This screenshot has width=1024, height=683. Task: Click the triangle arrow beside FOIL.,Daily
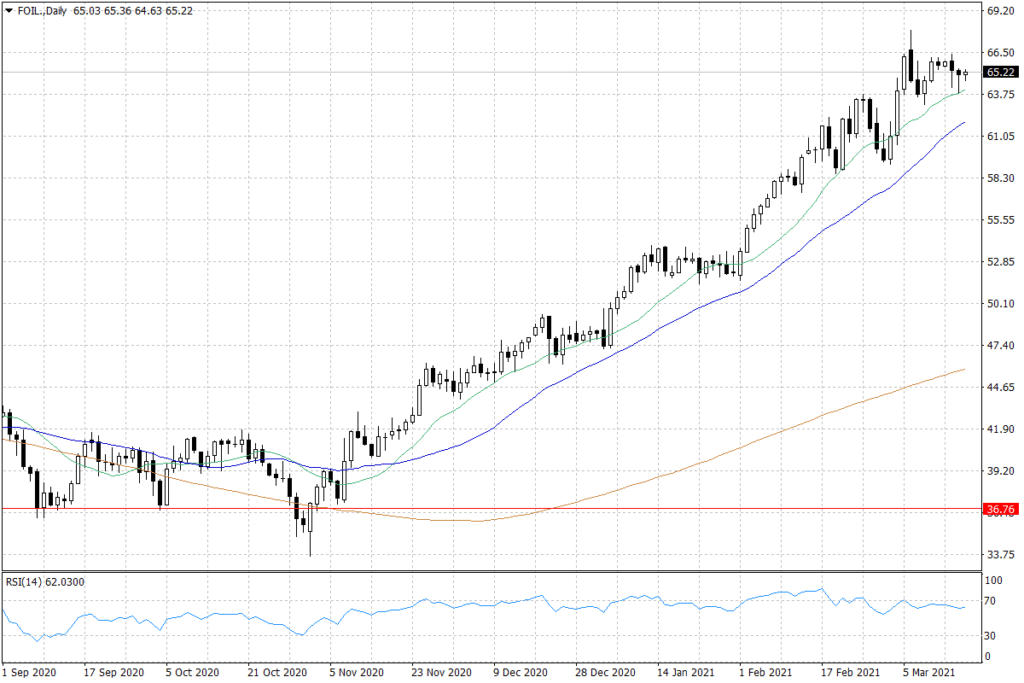point(8,11)
